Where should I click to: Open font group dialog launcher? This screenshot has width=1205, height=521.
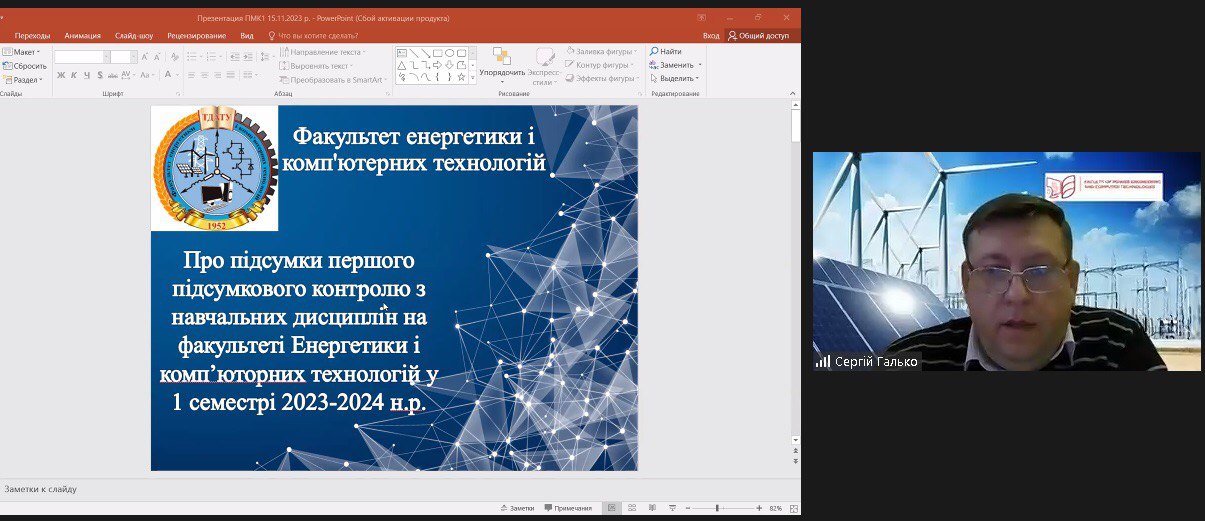click(179, 93)
